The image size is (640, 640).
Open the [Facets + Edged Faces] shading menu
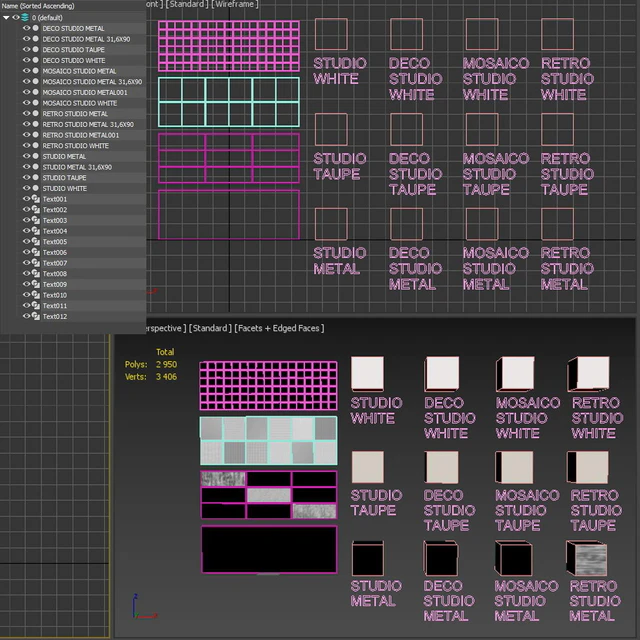tap(279, 328)
